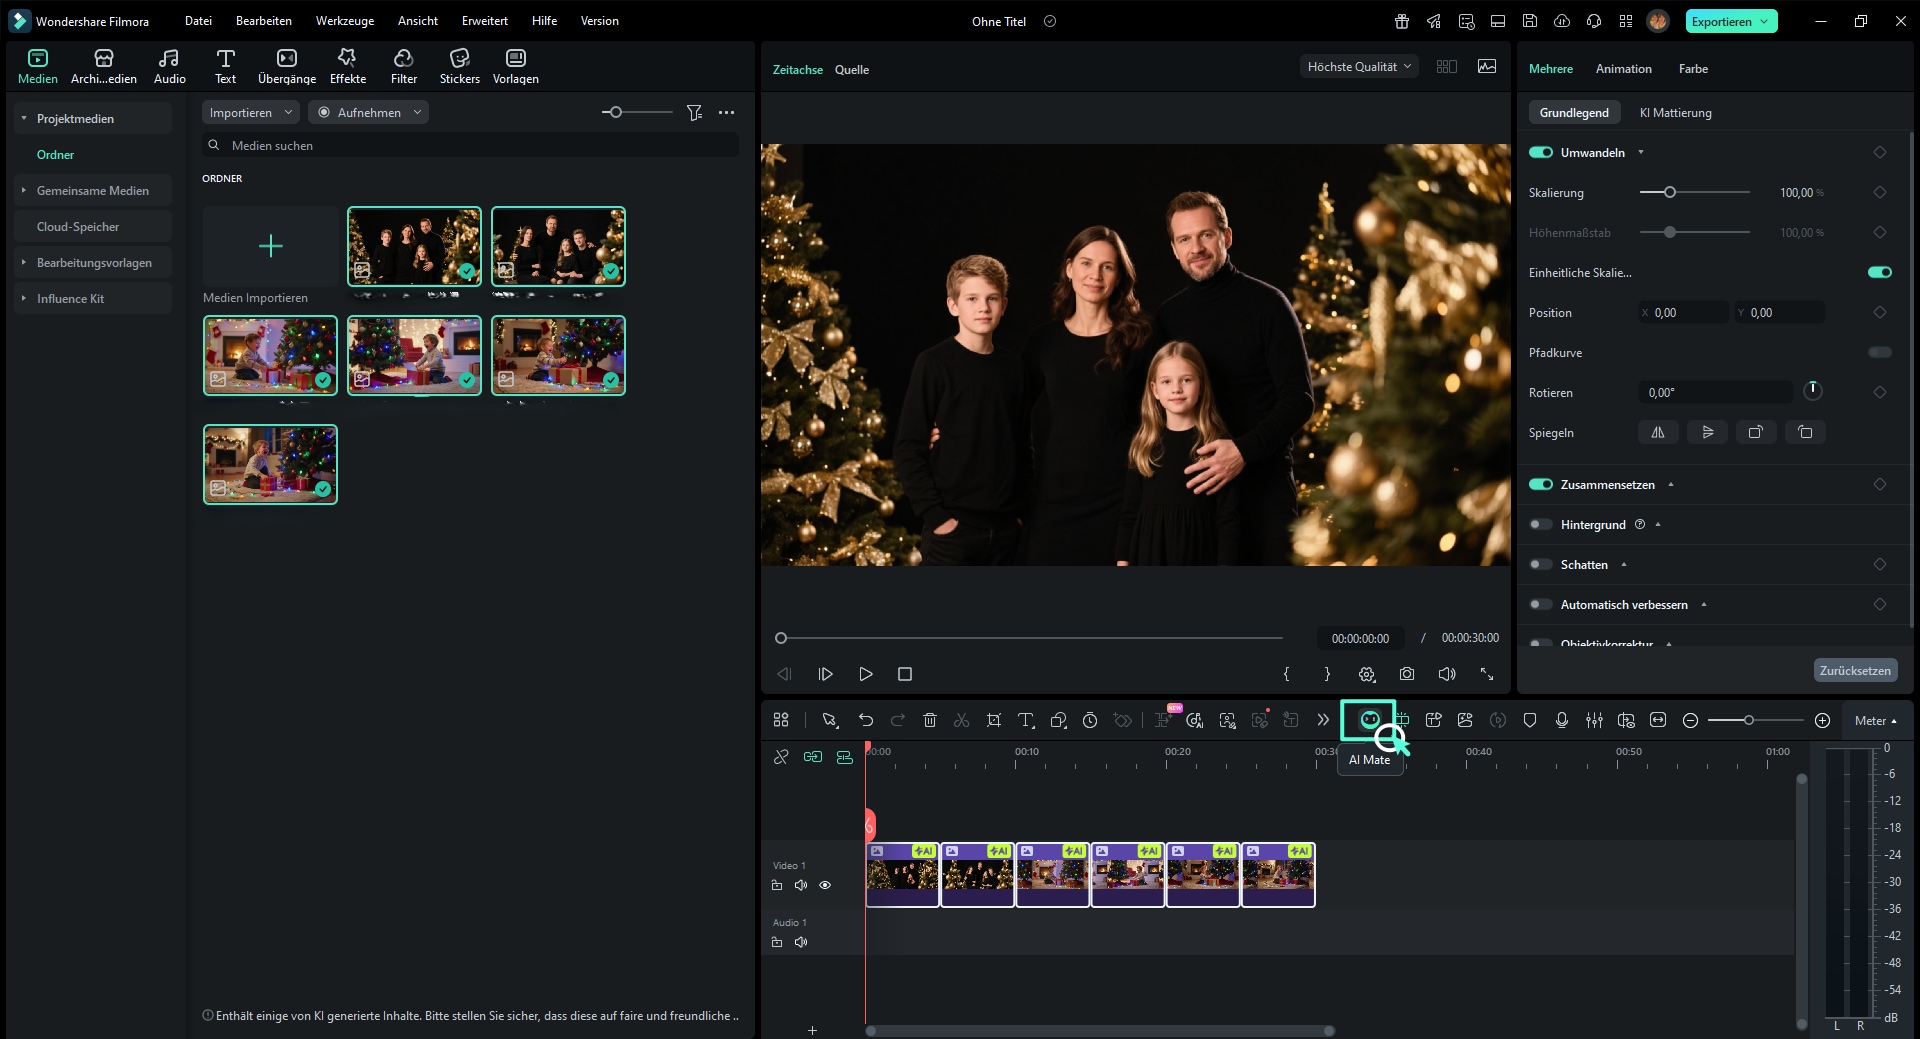Open the Höchste Qualität quality dropdown
This screenshot has height=1039, width=1920.
(x=1358, y=67)
